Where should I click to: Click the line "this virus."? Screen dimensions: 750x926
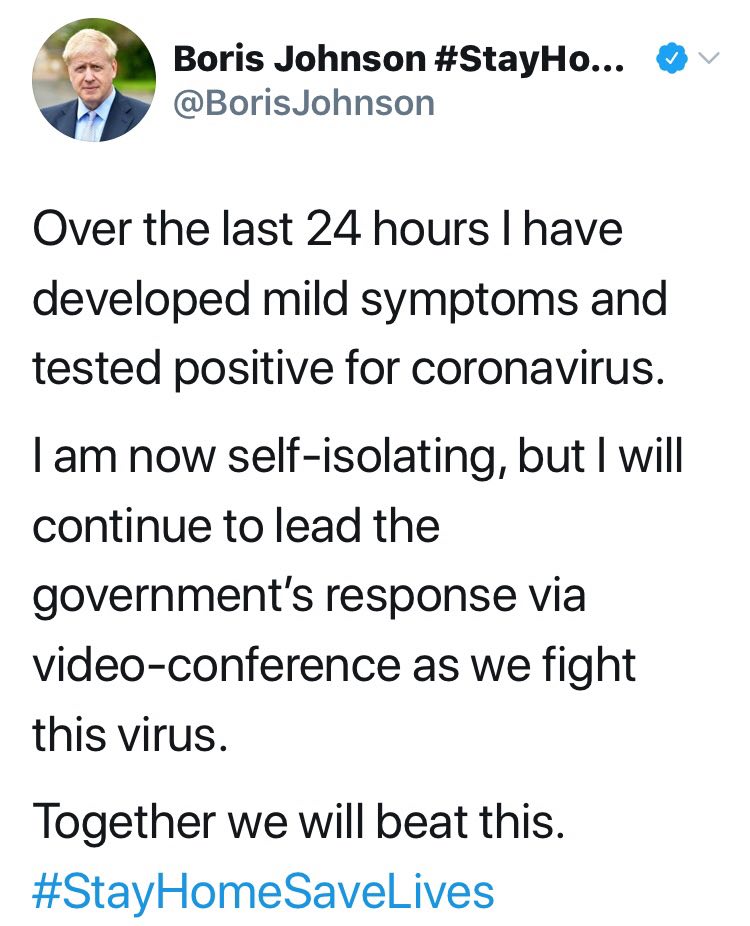(124, 733)
